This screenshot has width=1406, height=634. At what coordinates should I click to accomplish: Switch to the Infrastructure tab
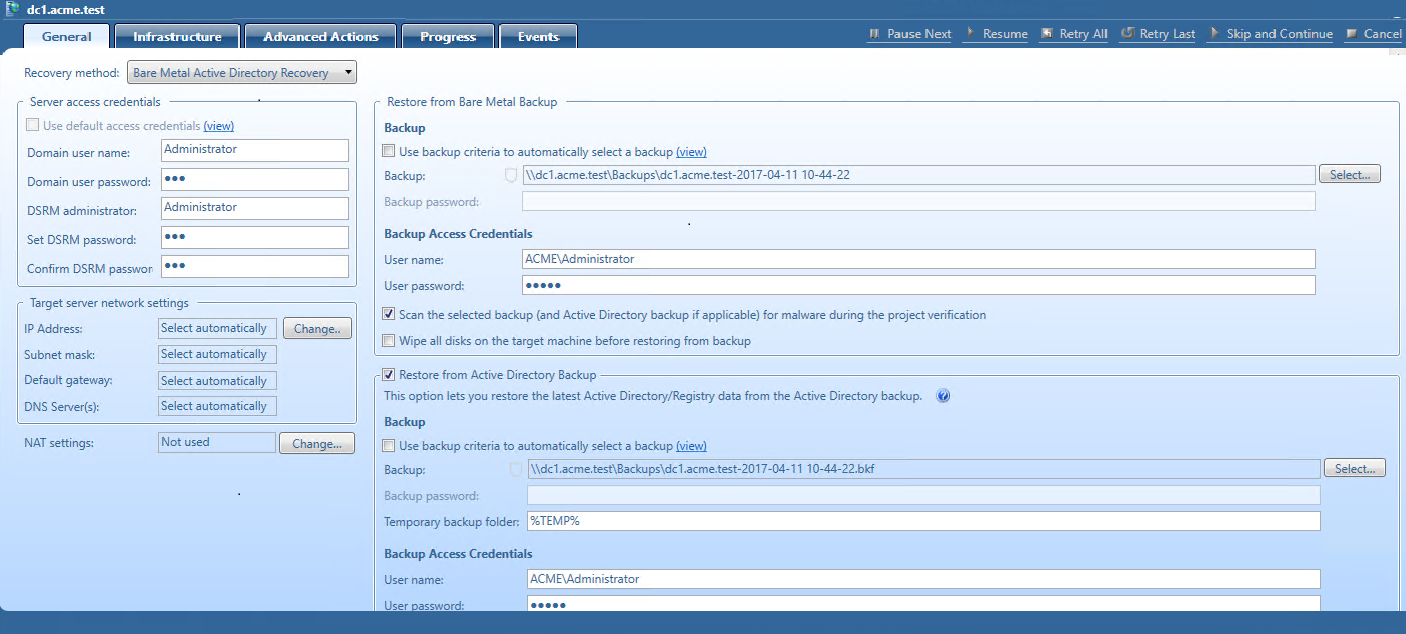pos(177,37)
